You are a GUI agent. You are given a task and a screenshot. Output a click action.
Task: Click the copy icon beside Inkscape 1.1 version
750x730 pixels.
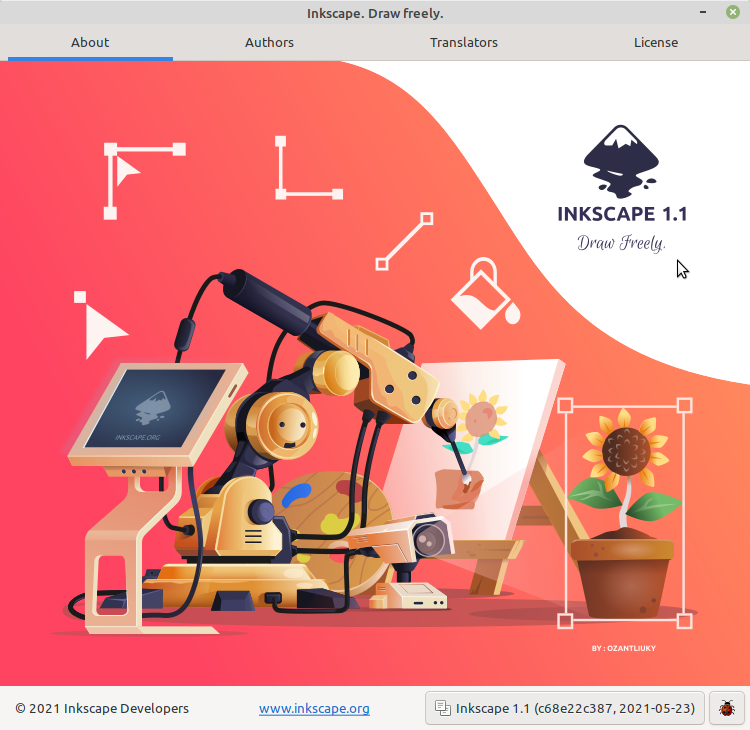click(442, 708)
